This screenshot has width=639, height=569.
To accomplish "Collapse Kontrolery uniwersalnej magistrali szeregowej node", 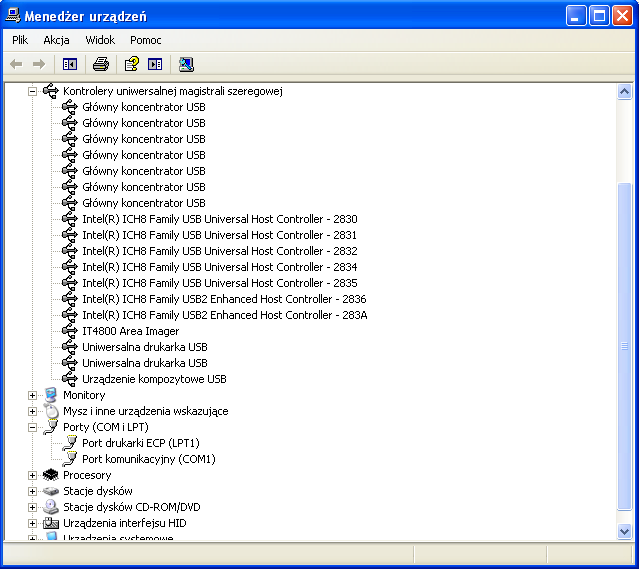I will point(32,91).
